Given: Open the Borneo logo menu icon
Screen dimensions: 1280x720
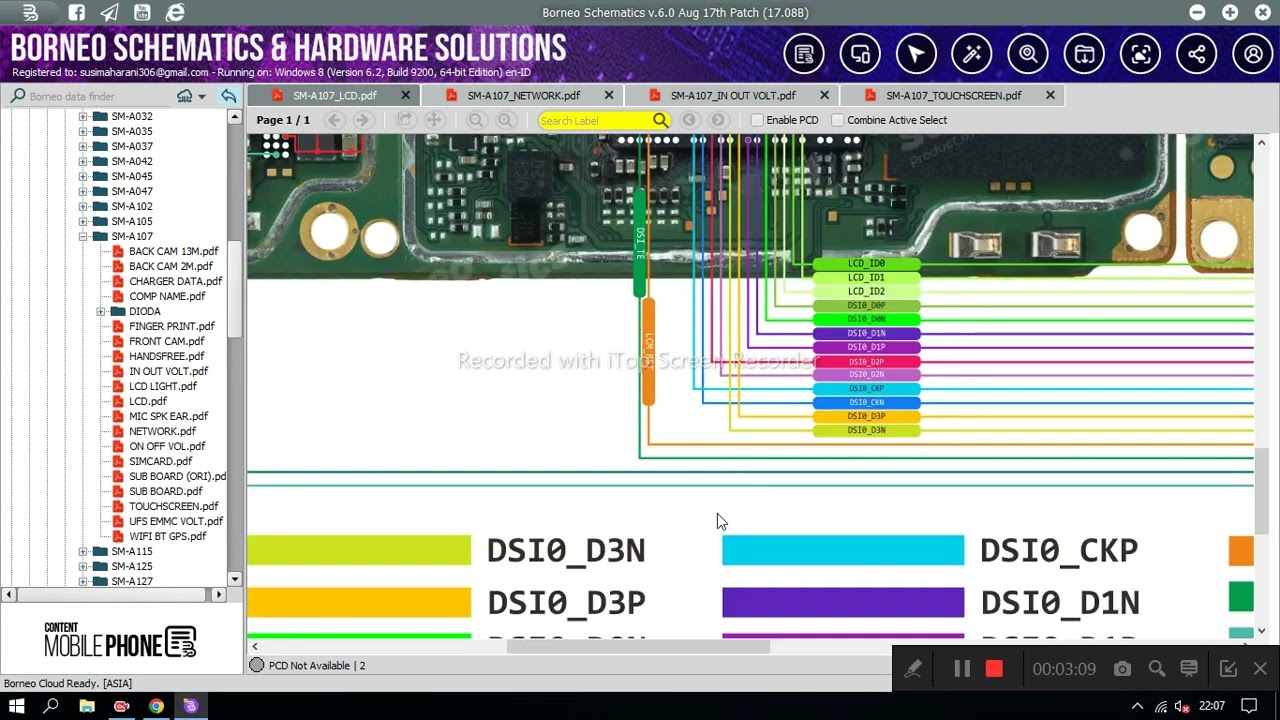Looking at the screenshot, I should [30, 13].
